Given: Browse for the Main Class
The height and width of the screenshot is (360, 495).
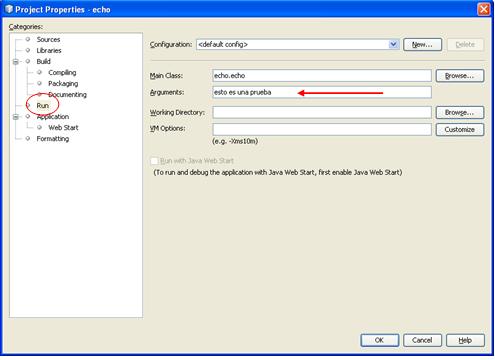Looking at the screenshot, I should tap(460, 76).
